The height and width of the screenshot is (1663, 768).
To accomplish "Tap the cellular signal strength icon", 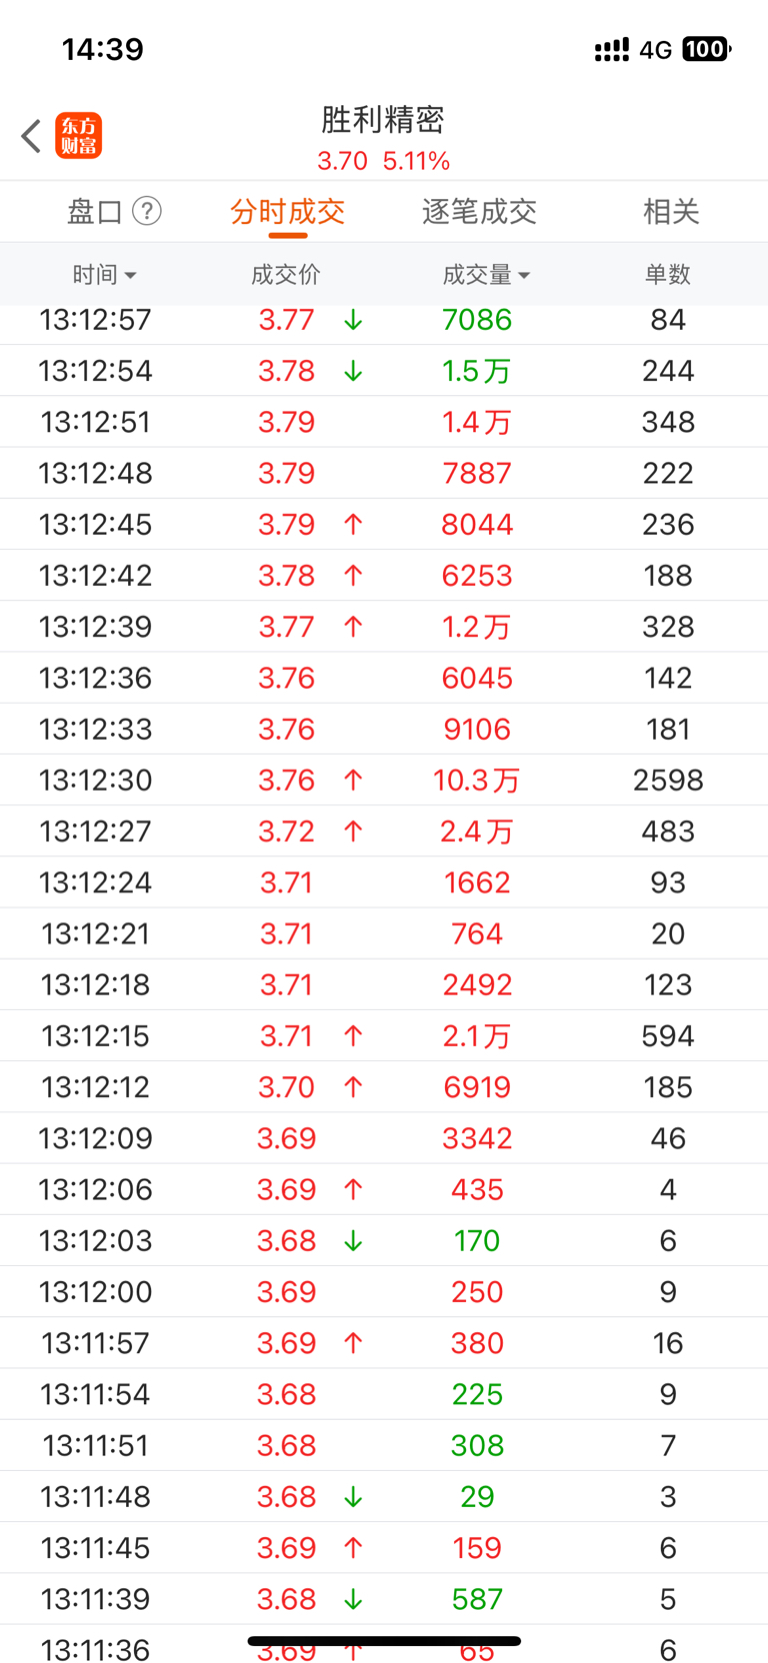I will pos(611,50).
